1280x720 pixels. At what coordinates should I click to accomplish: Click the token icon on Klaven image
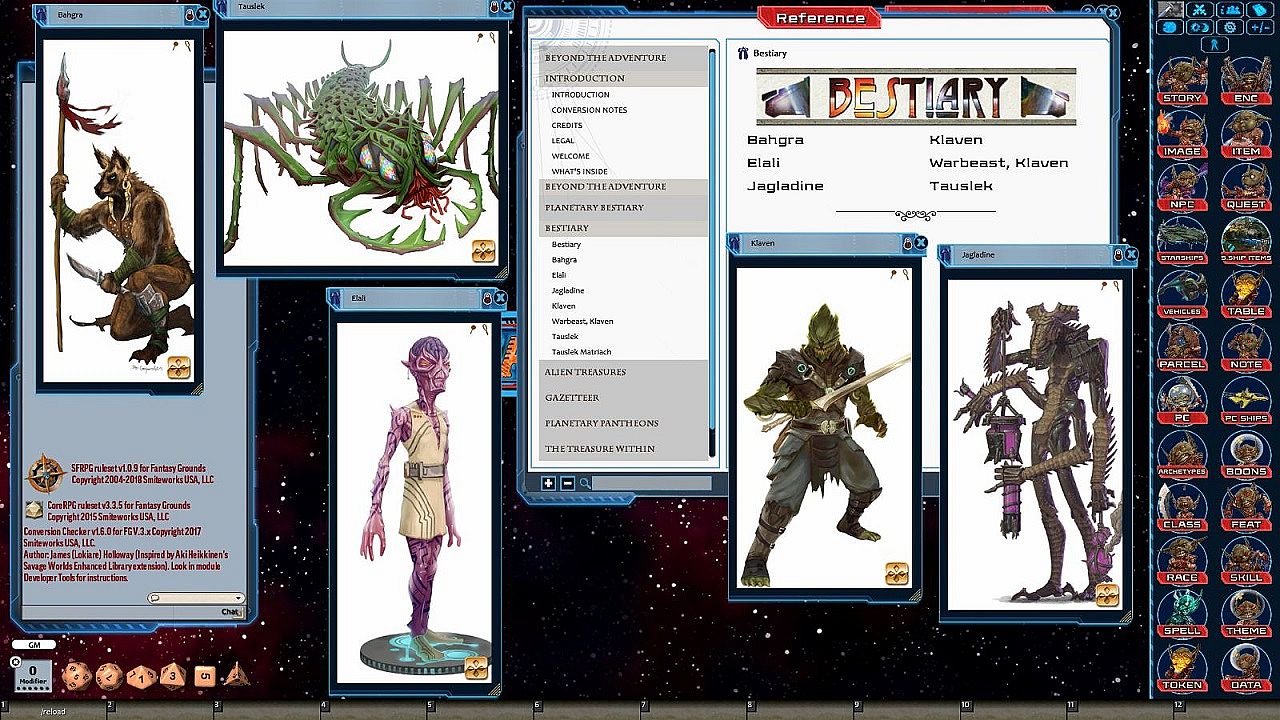tap(897, 573)
